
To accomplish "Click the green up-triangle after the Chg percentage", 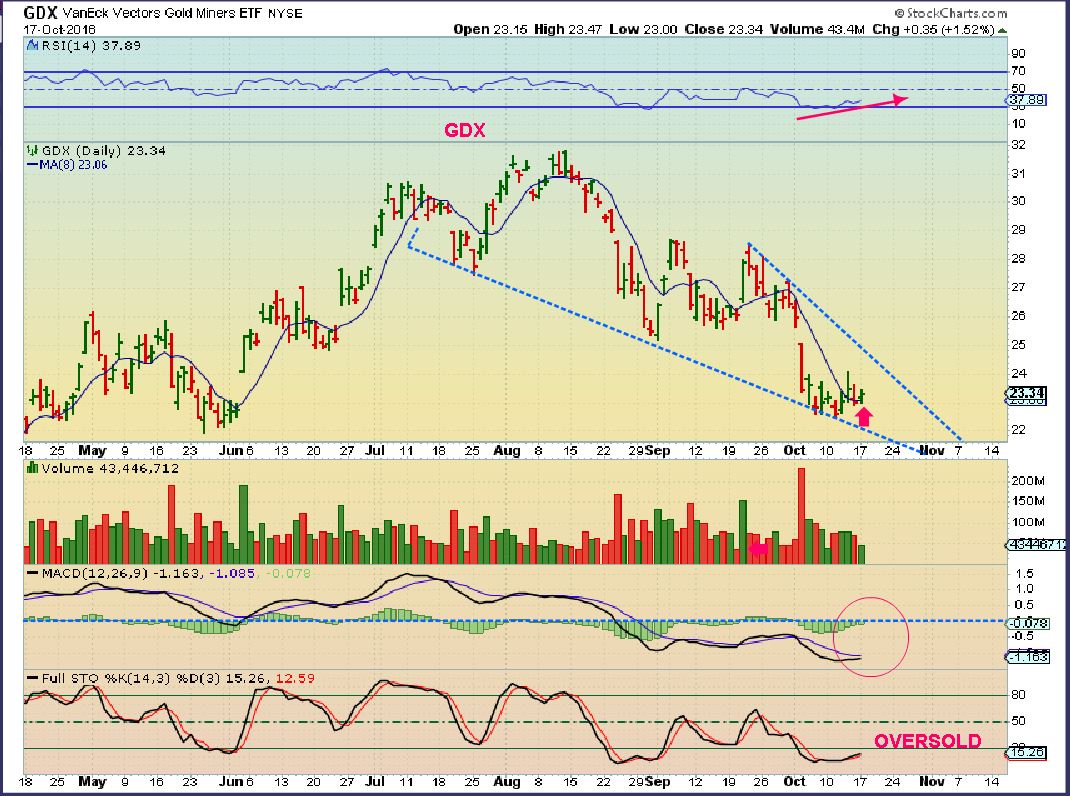I will pos(1002,30).
